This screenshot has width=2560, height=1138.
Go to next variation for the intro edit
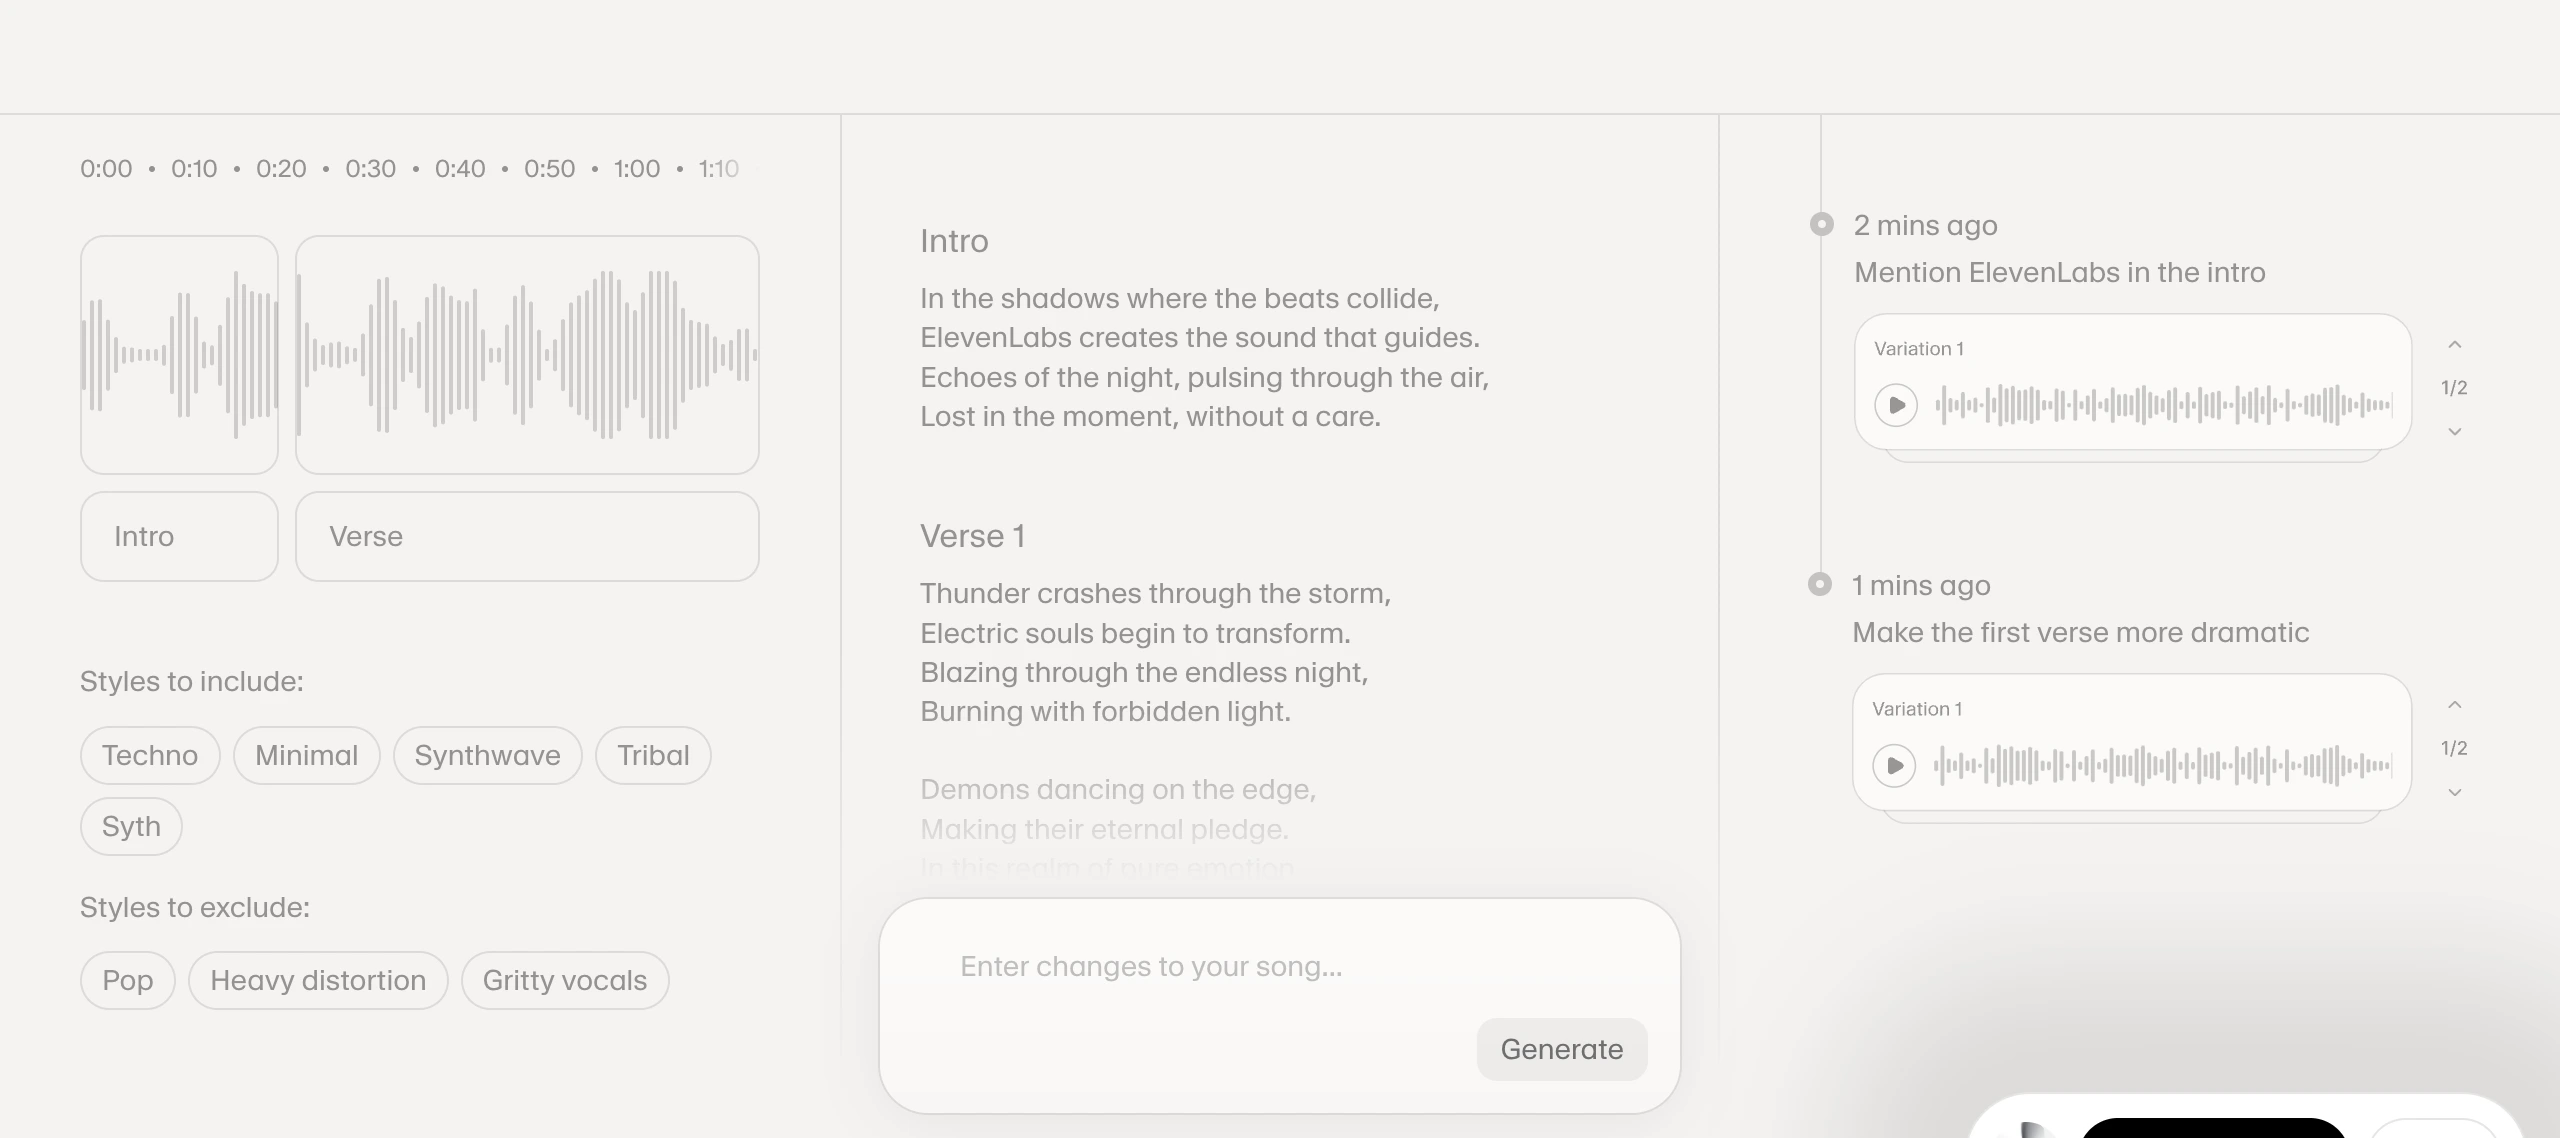2454,432
